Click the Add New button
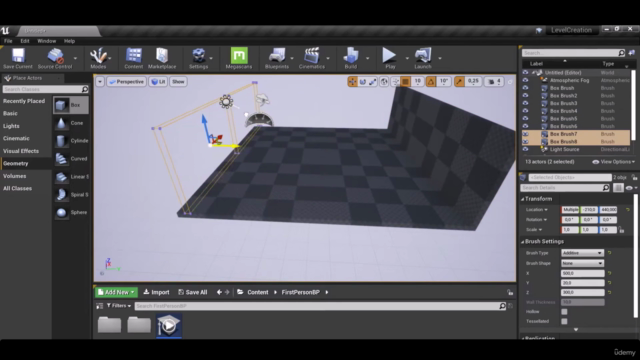 (x=116, y=292)
